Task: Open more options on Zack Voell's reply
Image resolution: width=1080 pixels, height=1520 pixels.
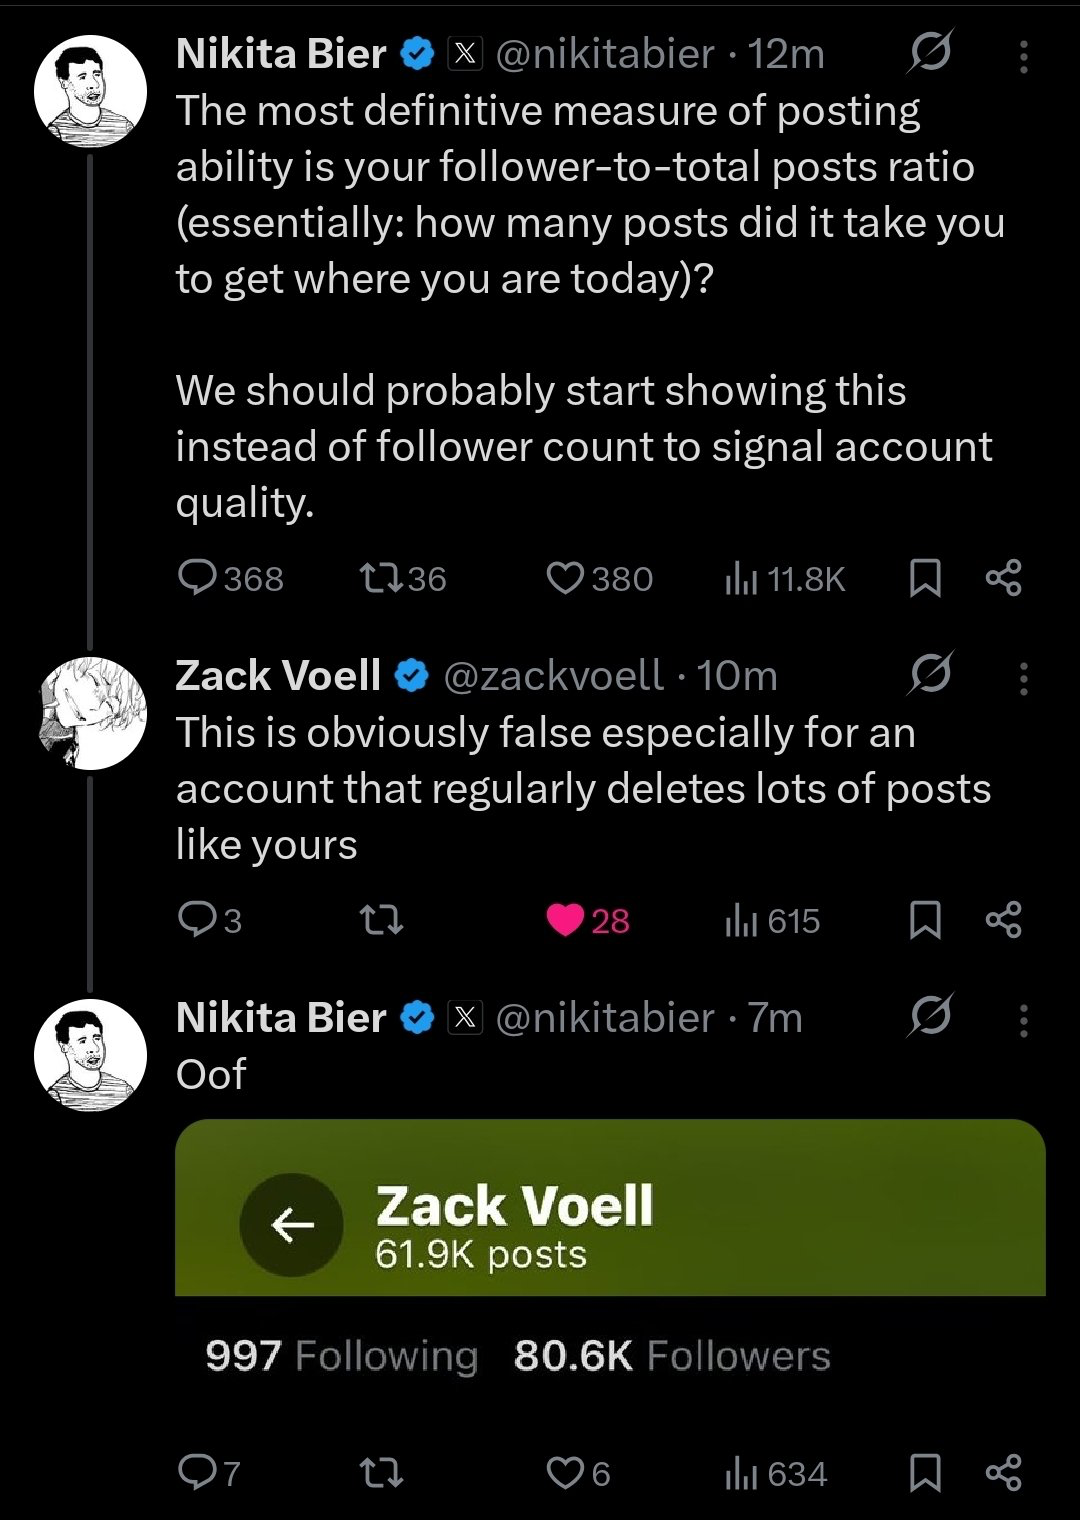Action: coord(1023,678)
